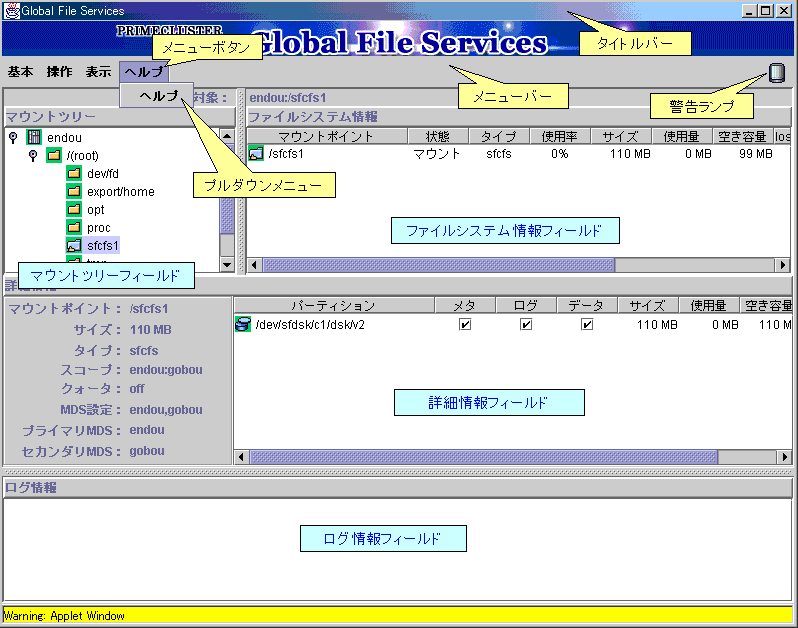798x628 pixels.
Task: Select dev/fd in the mount tree
Action: coord(103,174)
